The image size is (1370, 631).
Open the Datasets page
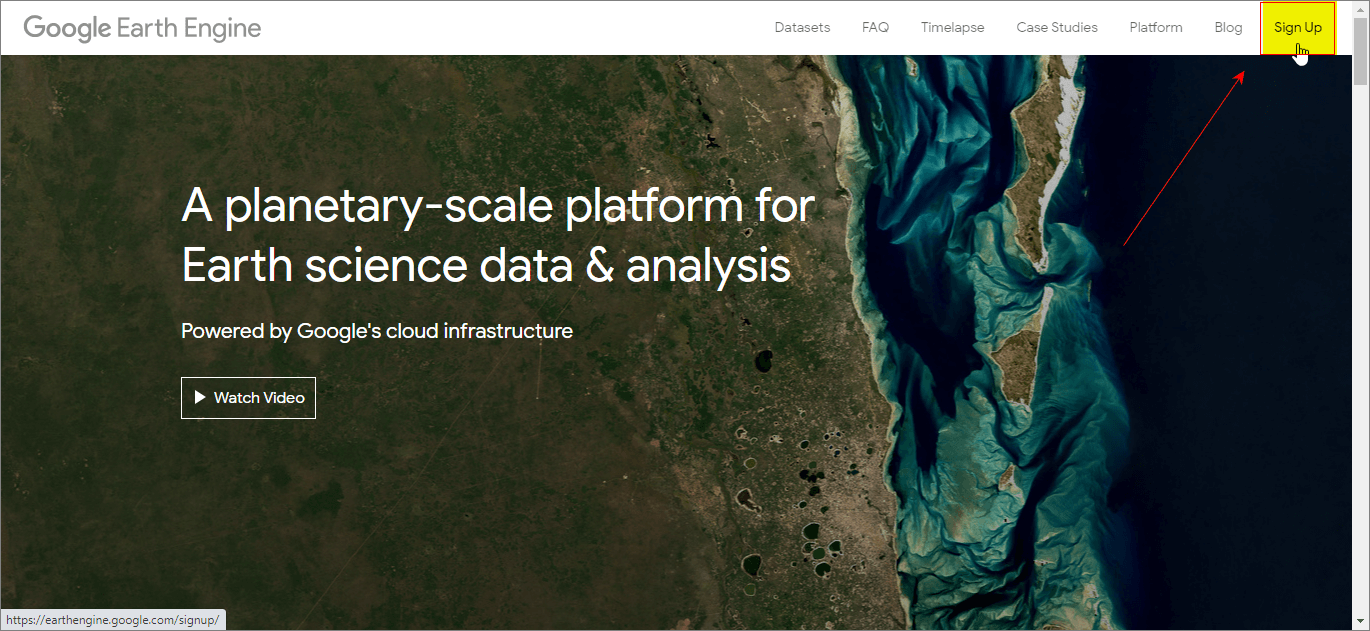coord(801,27)
